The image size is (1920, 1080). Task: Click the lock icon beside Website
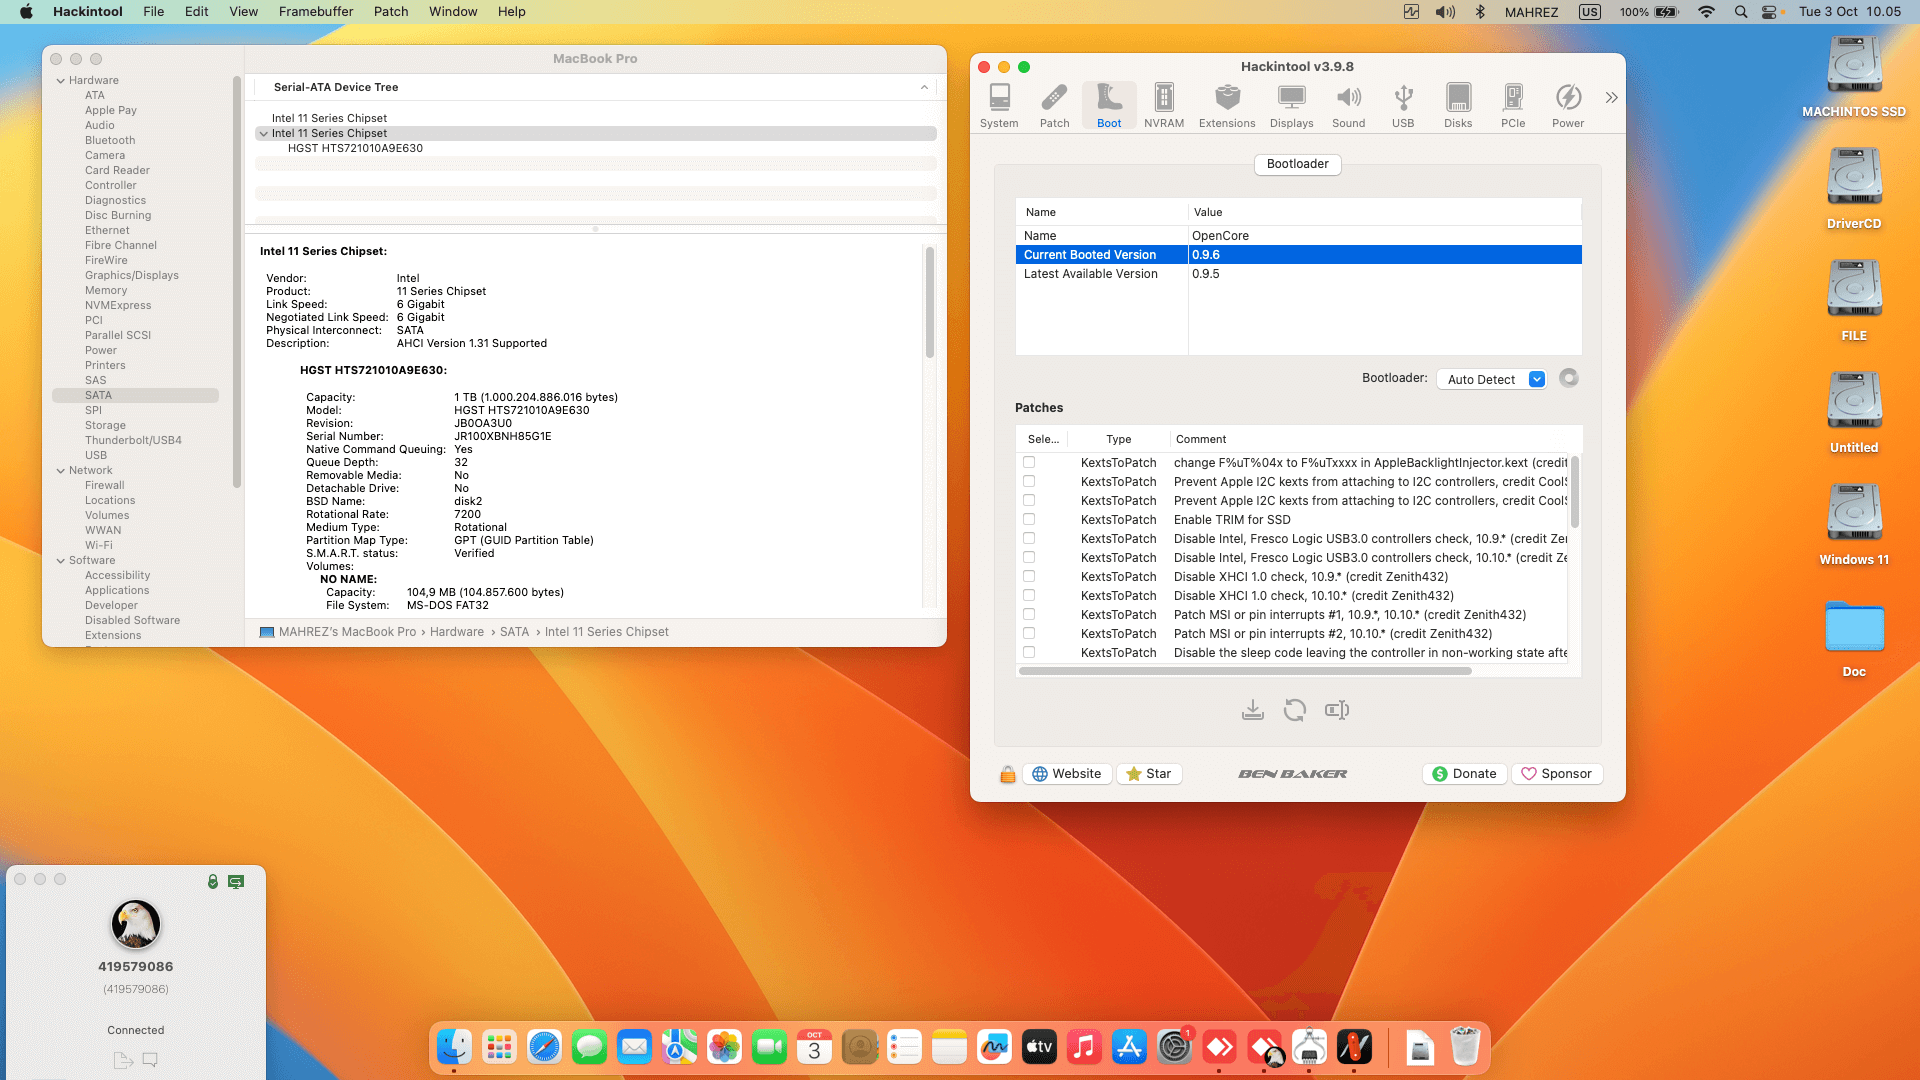tap(1008, 774)
